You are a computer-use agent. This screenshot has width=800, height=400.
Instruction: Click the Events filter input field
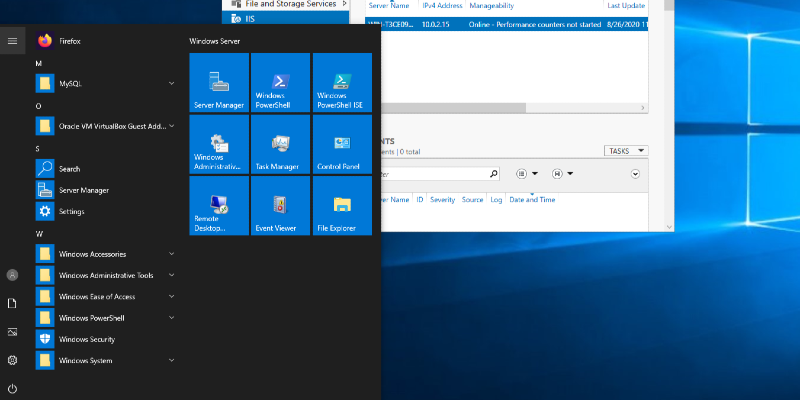coord(434,174)
